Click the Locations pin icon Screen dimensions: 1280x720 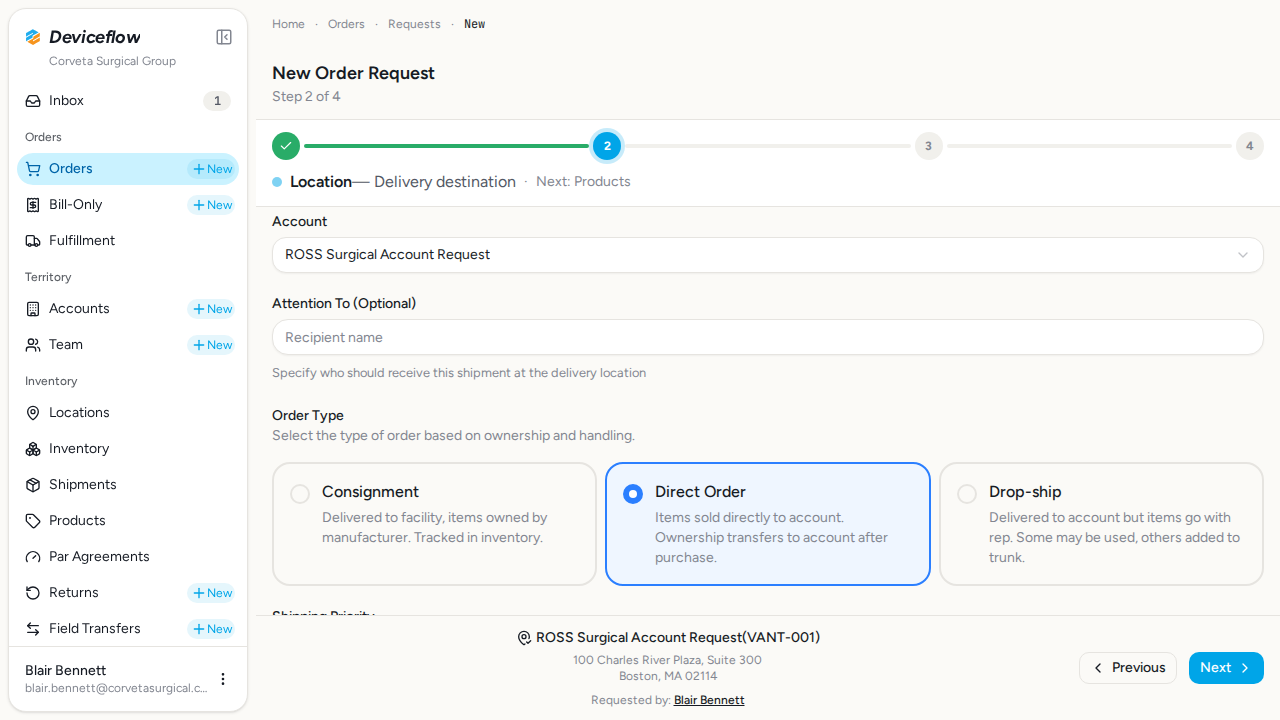point(33,413)
